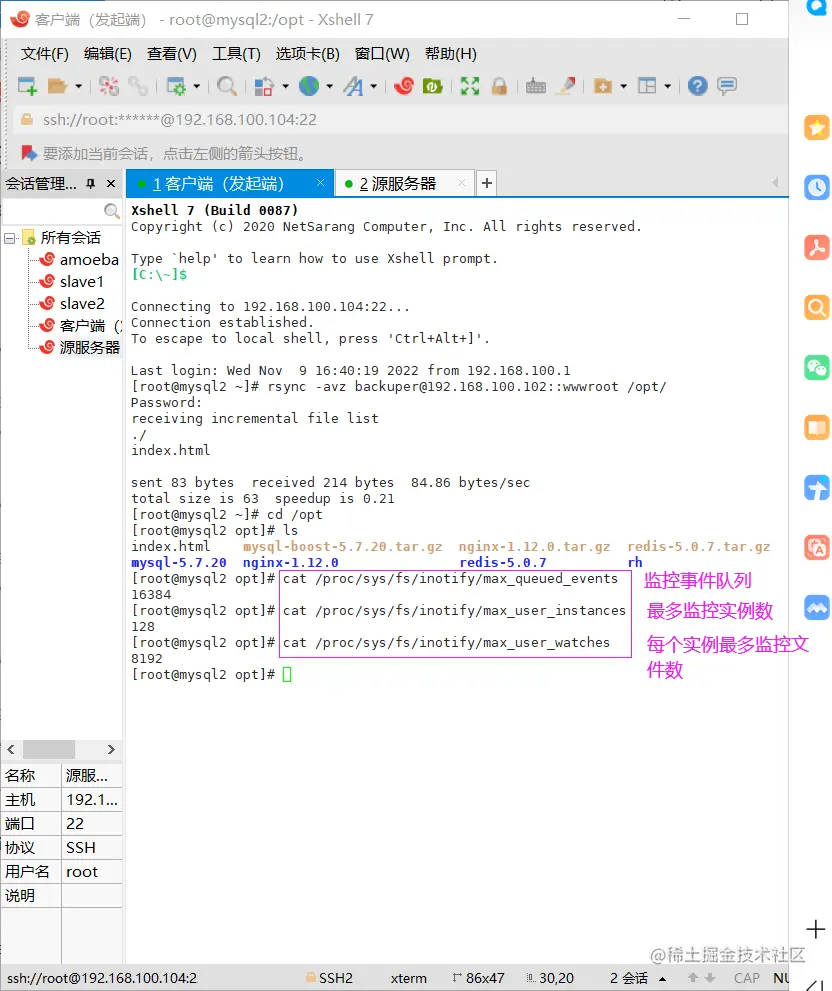Click the right sidebar WeChat icon
Viewport: 832px width, 991px height.
click(816, 367)
